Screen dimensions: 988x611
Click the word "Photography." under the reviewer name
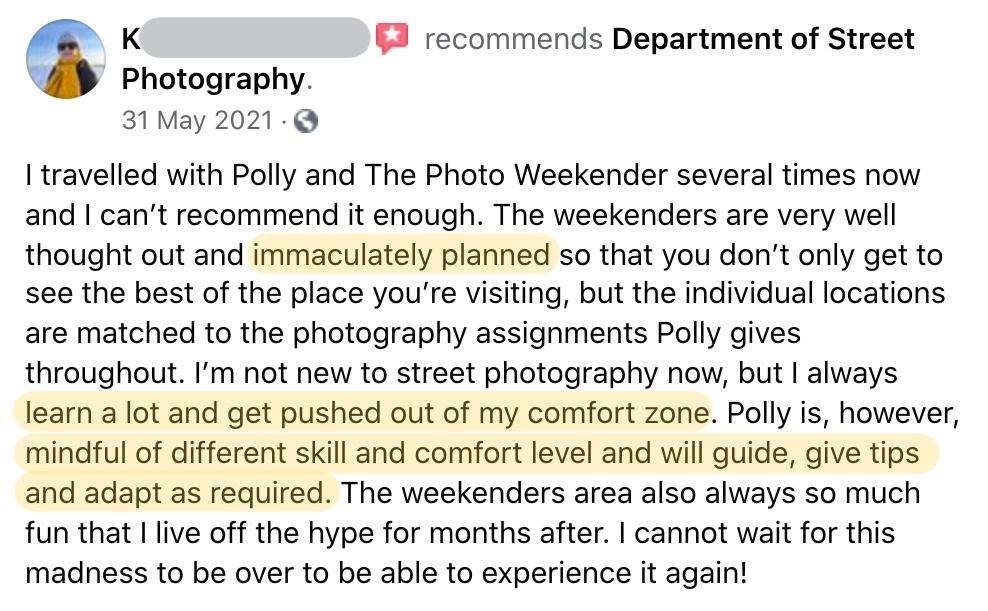(213, 79)
